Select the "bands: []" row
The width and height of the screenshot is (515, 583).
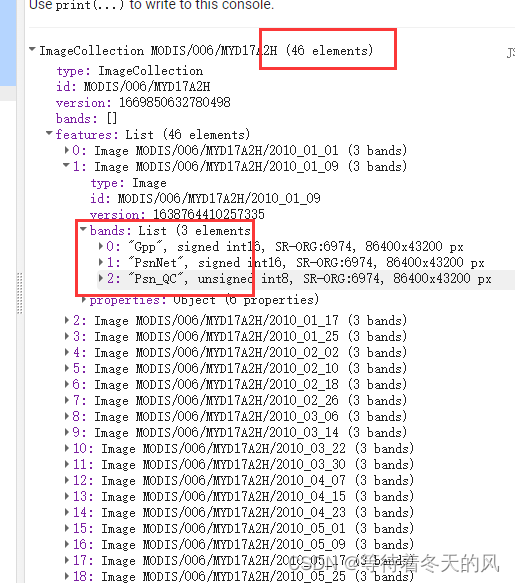[x=87, y=119]
